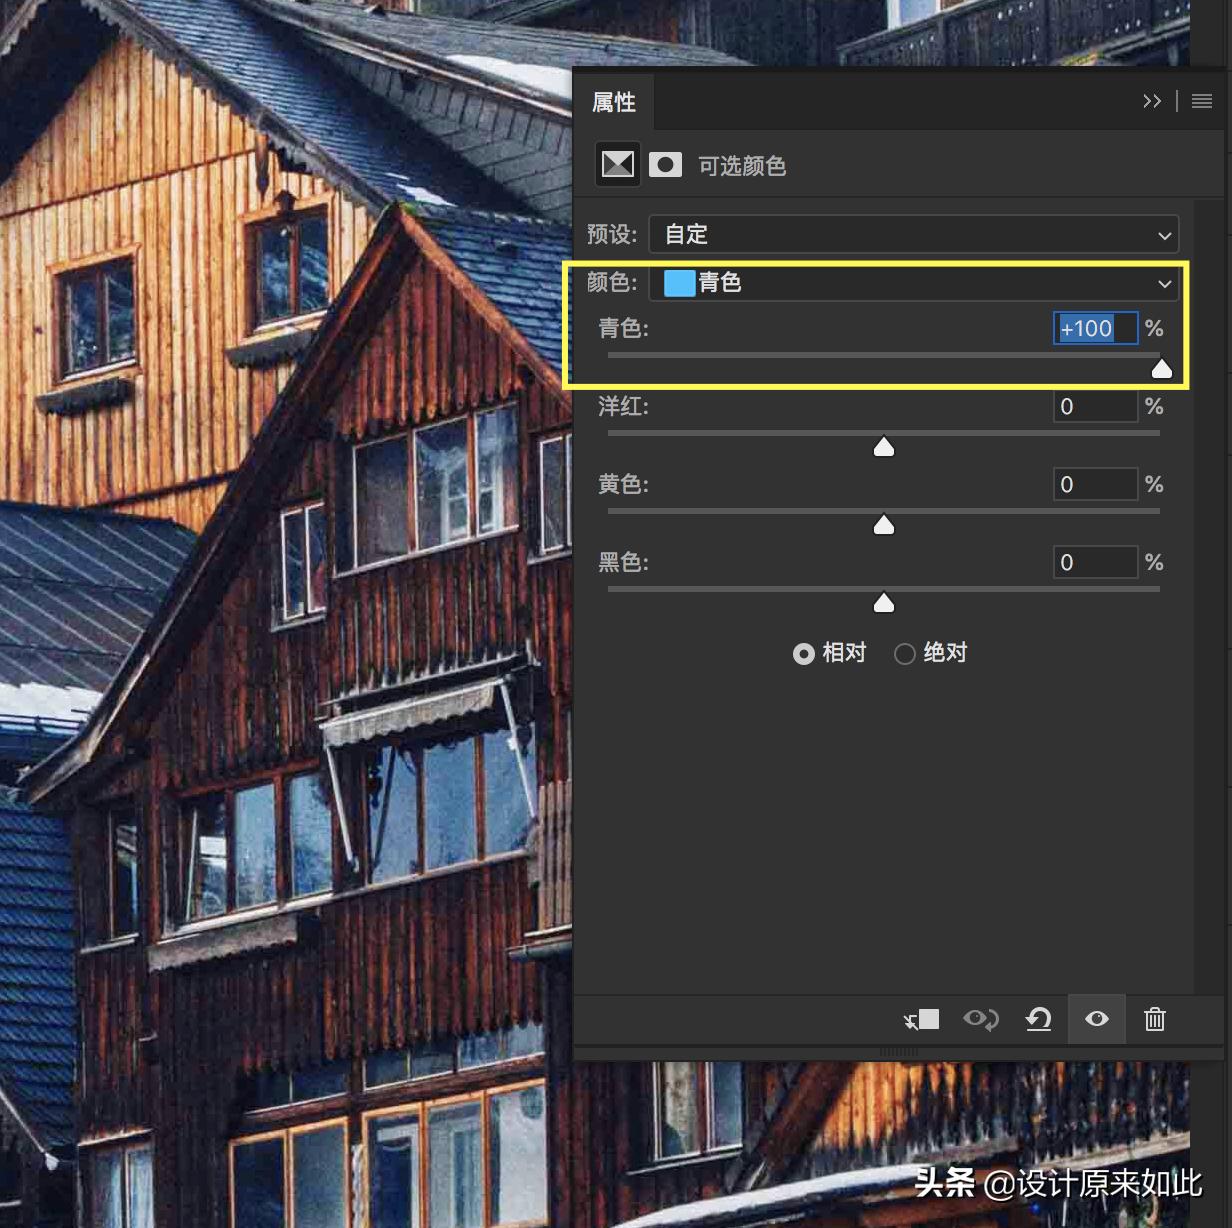Viewport: 1232px width, 1228px height.
Task: Open the 预设 preset dropdown
Action: click(914, 235)
